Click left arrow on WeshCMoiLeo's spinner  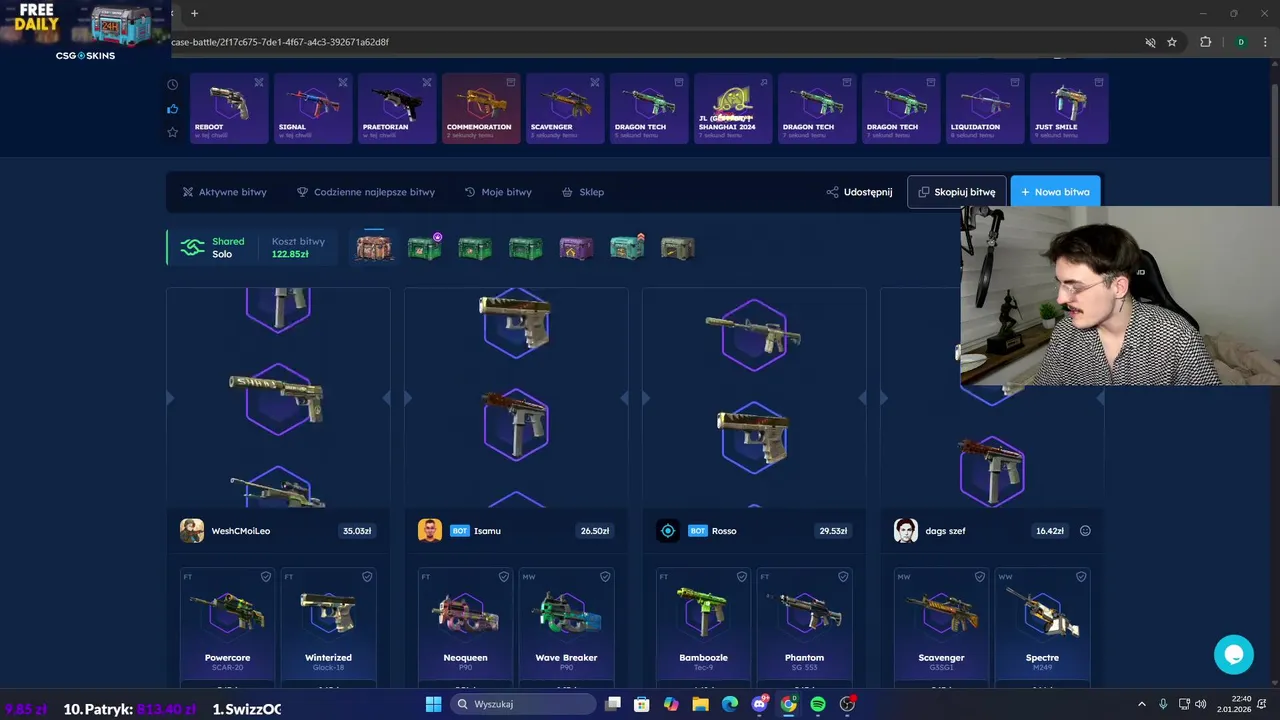170,398
